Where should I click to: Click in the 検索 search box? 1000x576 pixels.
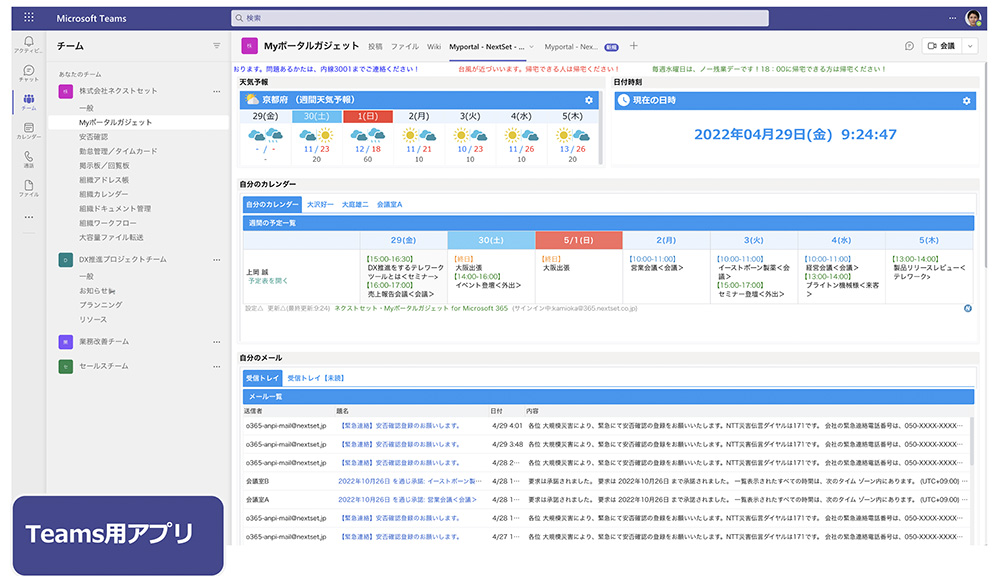point(499,18)
